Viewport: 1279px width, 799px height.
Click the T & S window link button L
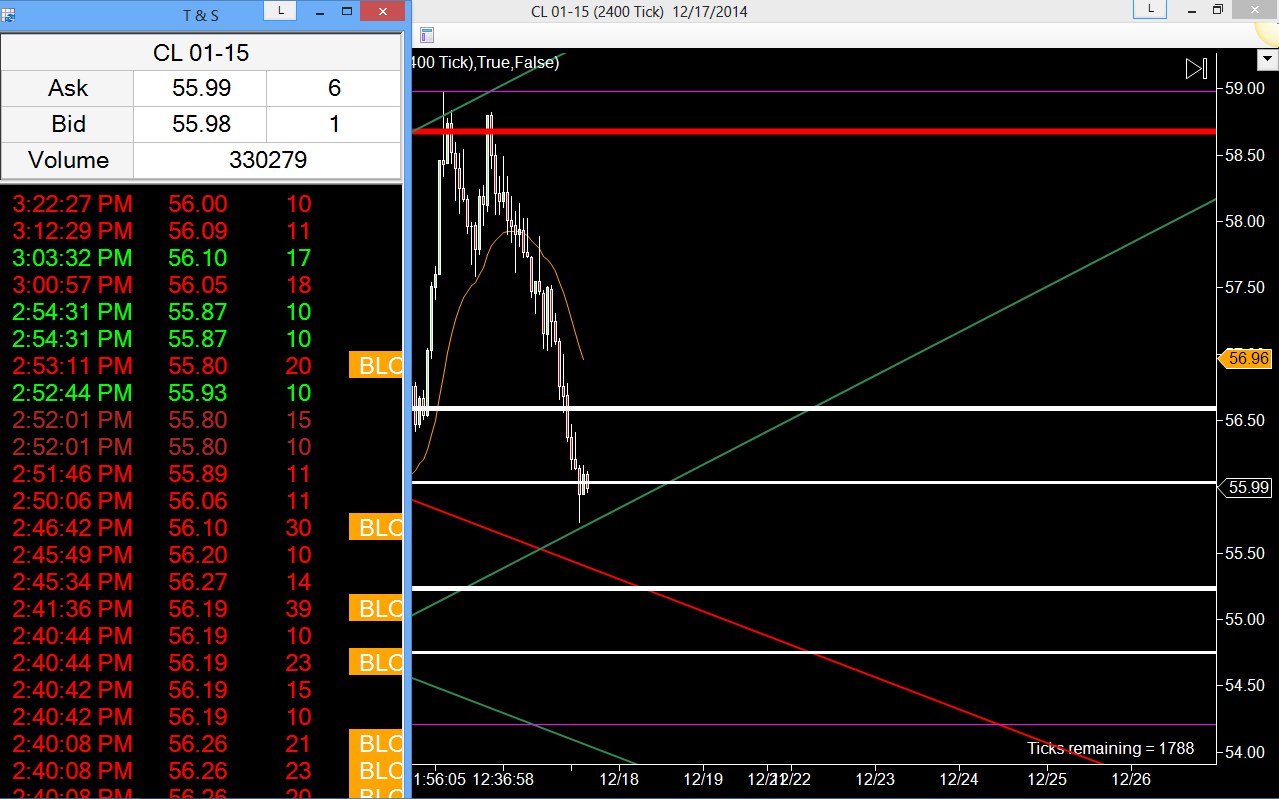281,10
